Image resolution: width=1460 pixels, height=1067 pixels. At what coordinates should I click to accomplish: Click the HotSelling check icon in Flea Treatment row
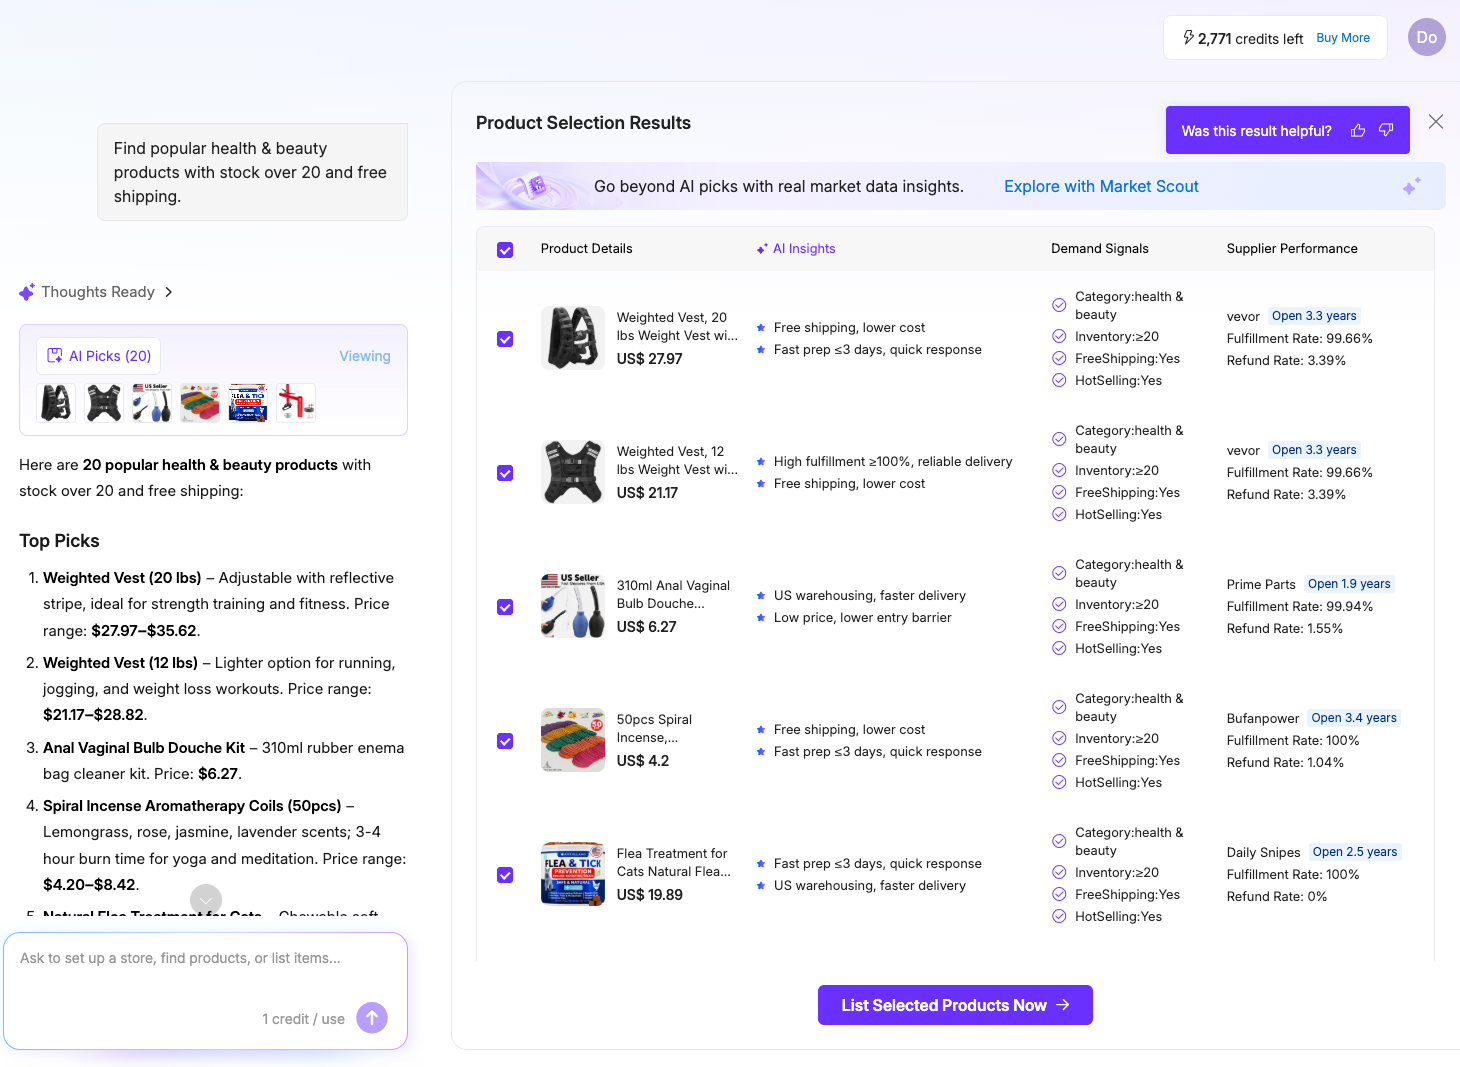tap(1059, 916)
